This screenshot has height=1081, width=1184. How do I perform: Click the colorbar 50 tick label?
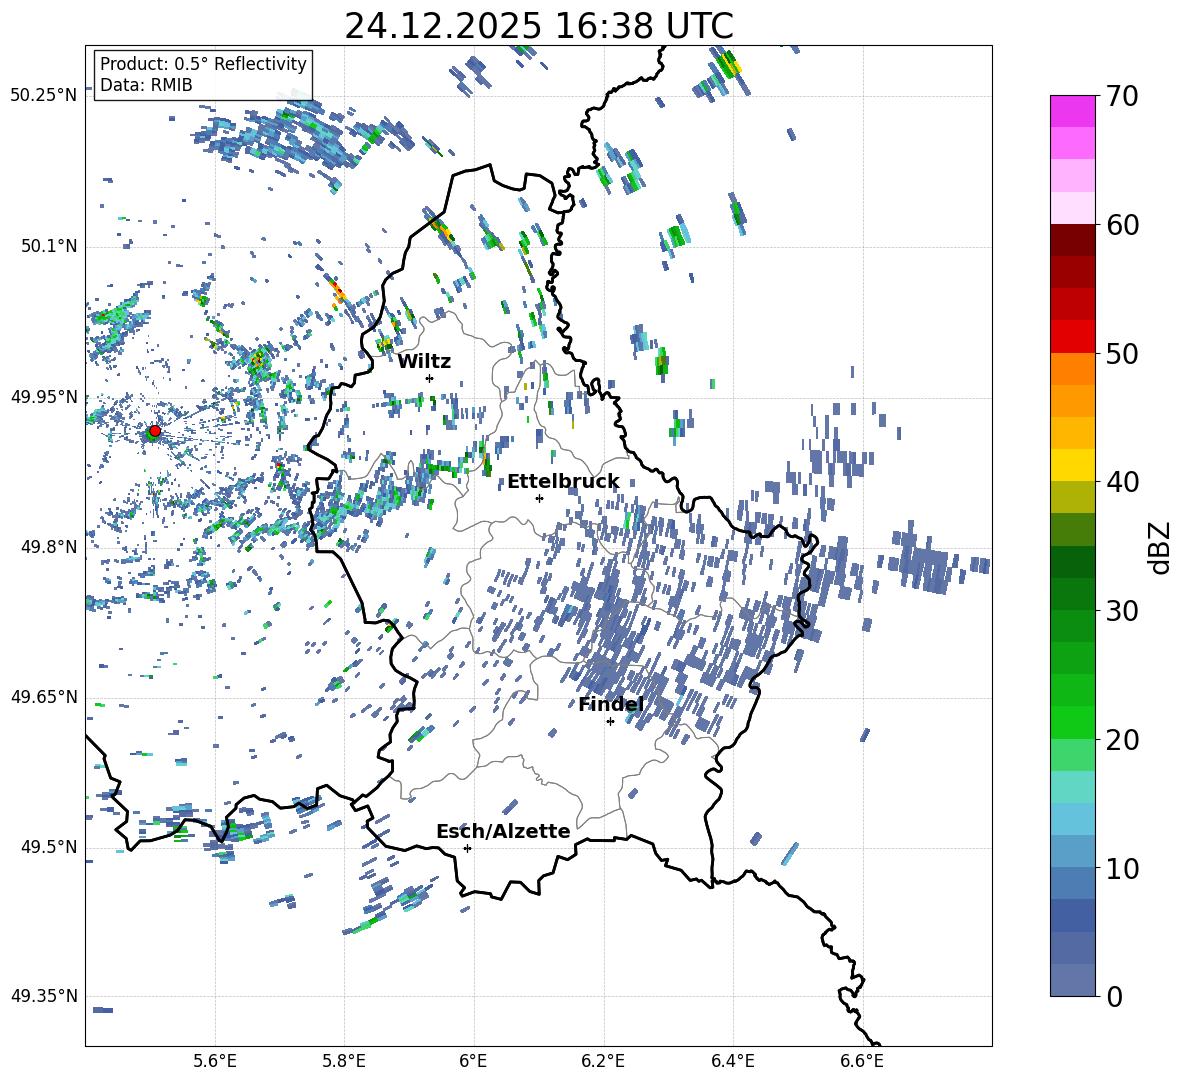(1122, 354)
